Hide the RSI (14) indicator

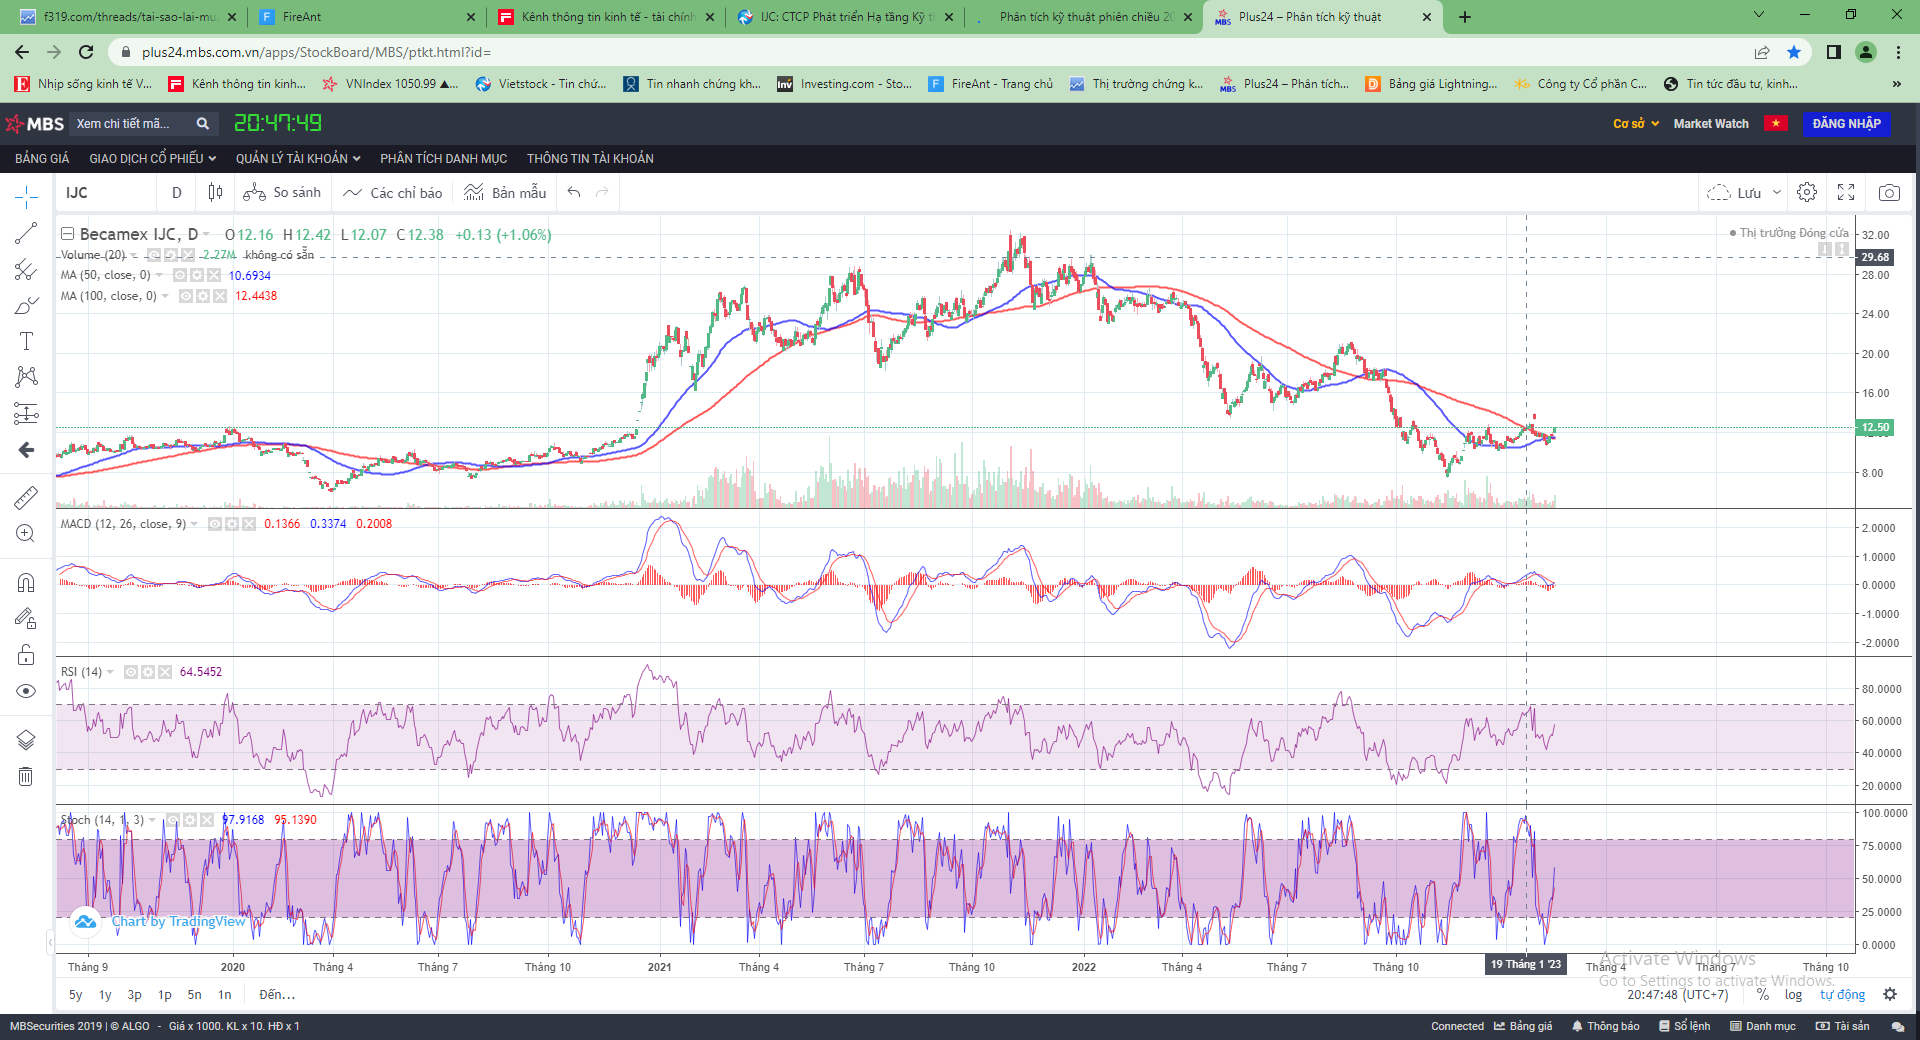[131, 672]
